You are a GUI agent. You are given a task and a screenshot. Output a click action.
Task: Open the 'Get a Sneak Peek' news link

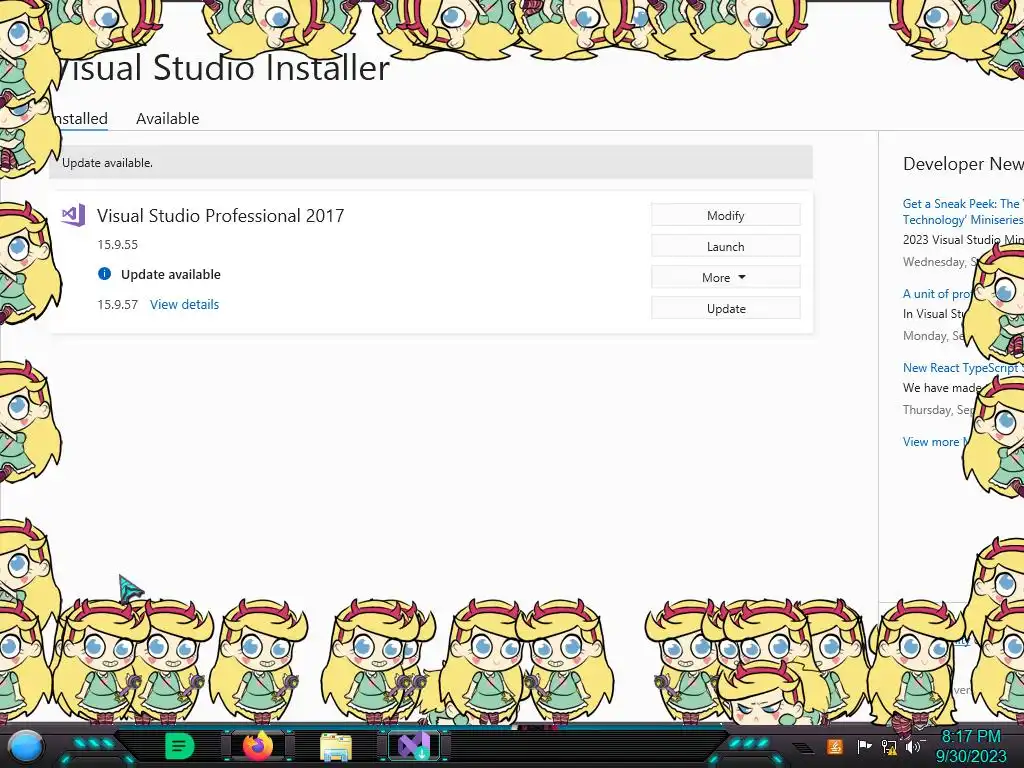click(x=963, y=212)
